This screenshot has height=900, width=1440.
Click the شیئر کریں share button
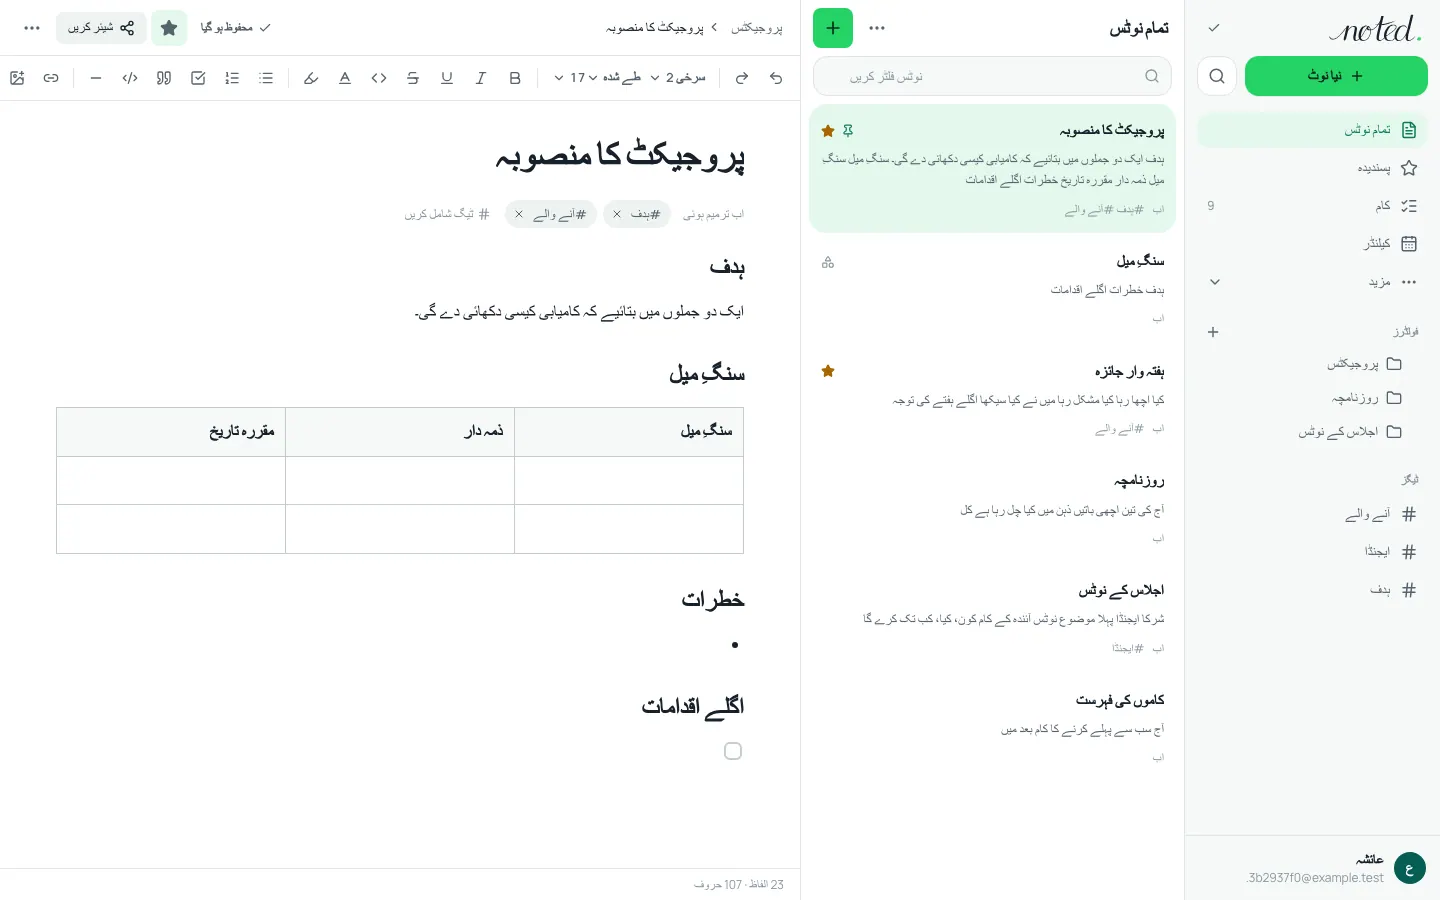pos(101,28)
